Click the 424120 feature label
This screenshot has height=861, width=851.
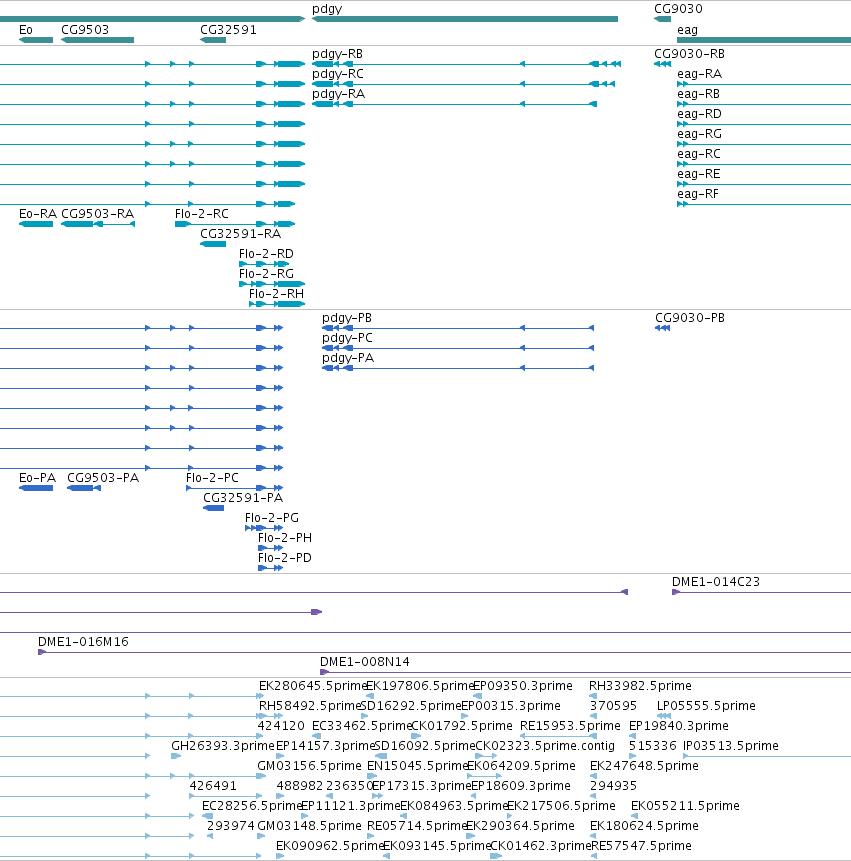pos(281,726)
